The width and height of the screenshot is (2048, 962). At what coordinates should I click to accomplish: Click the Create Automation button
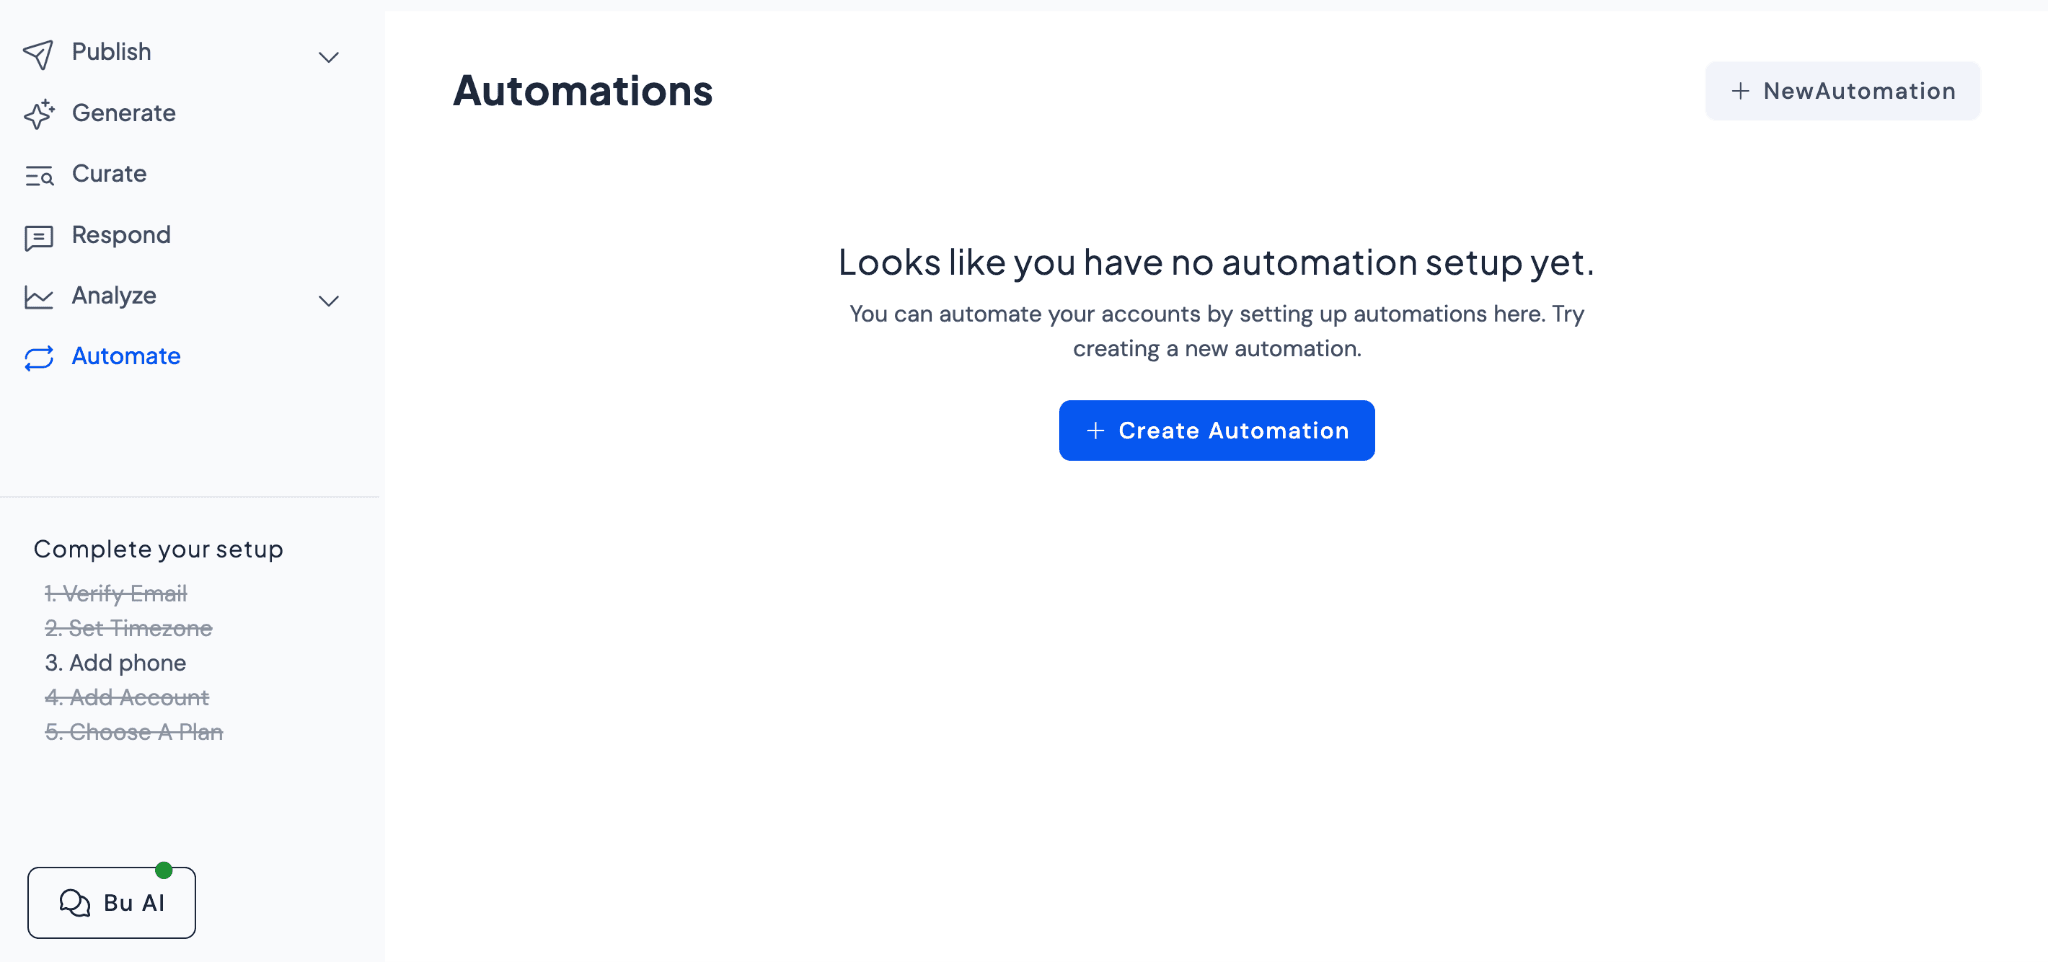1216,430
